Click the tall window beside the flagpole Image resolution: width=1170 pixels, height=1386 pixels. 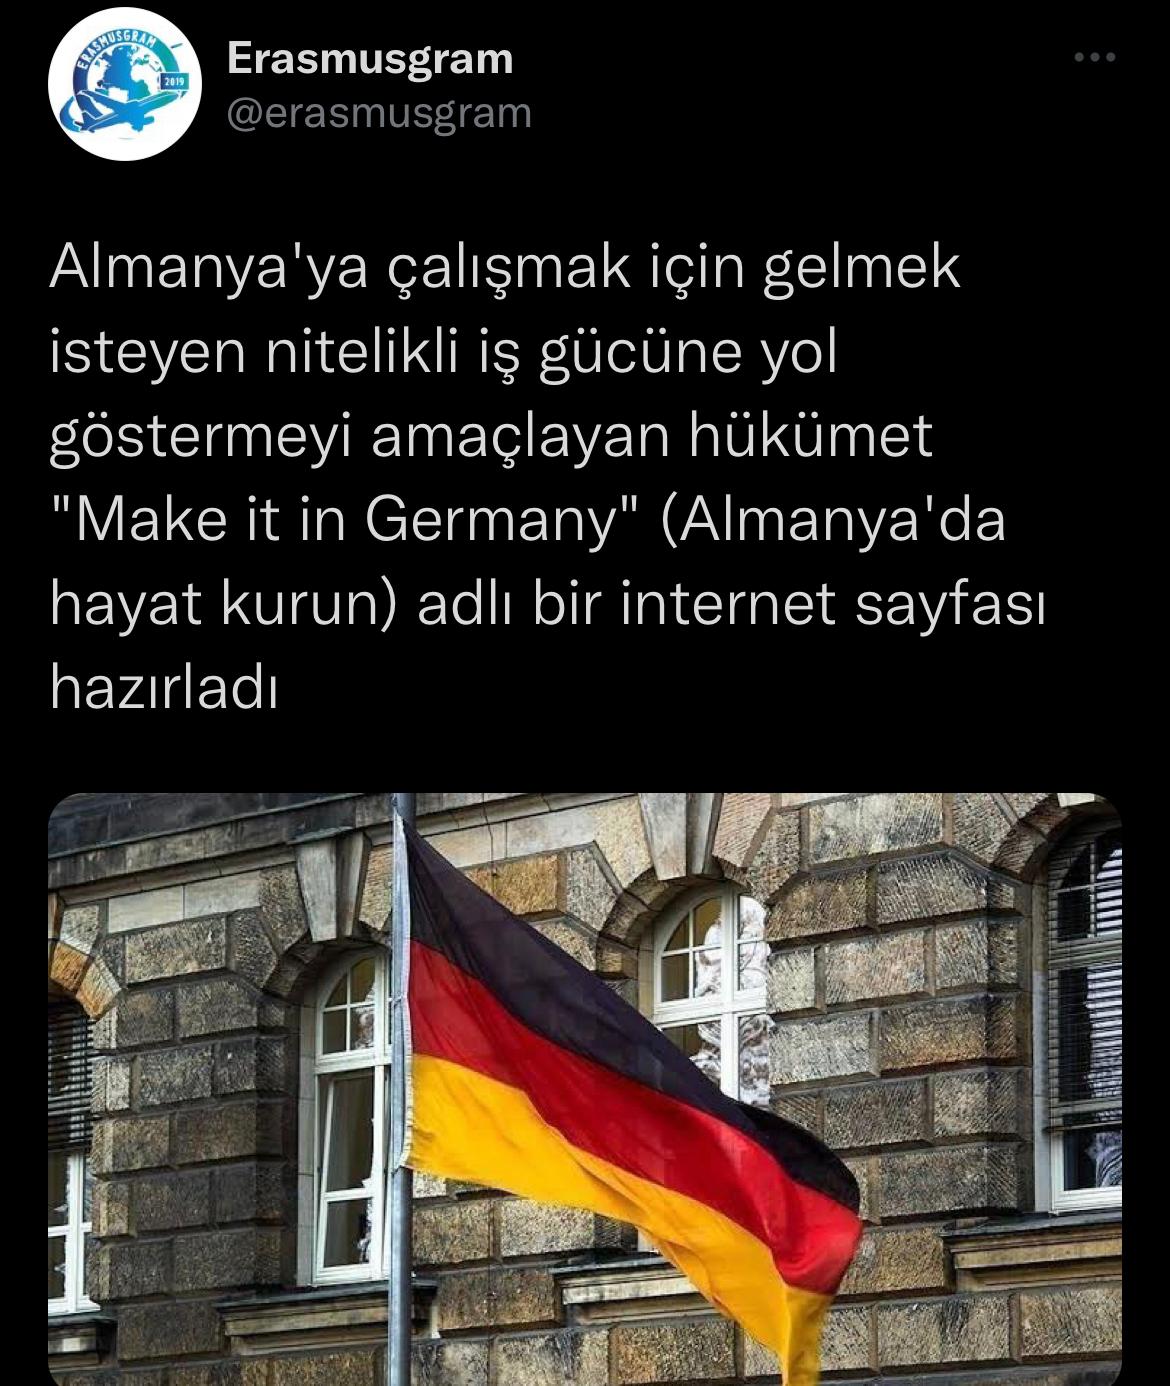point(350,1115)
